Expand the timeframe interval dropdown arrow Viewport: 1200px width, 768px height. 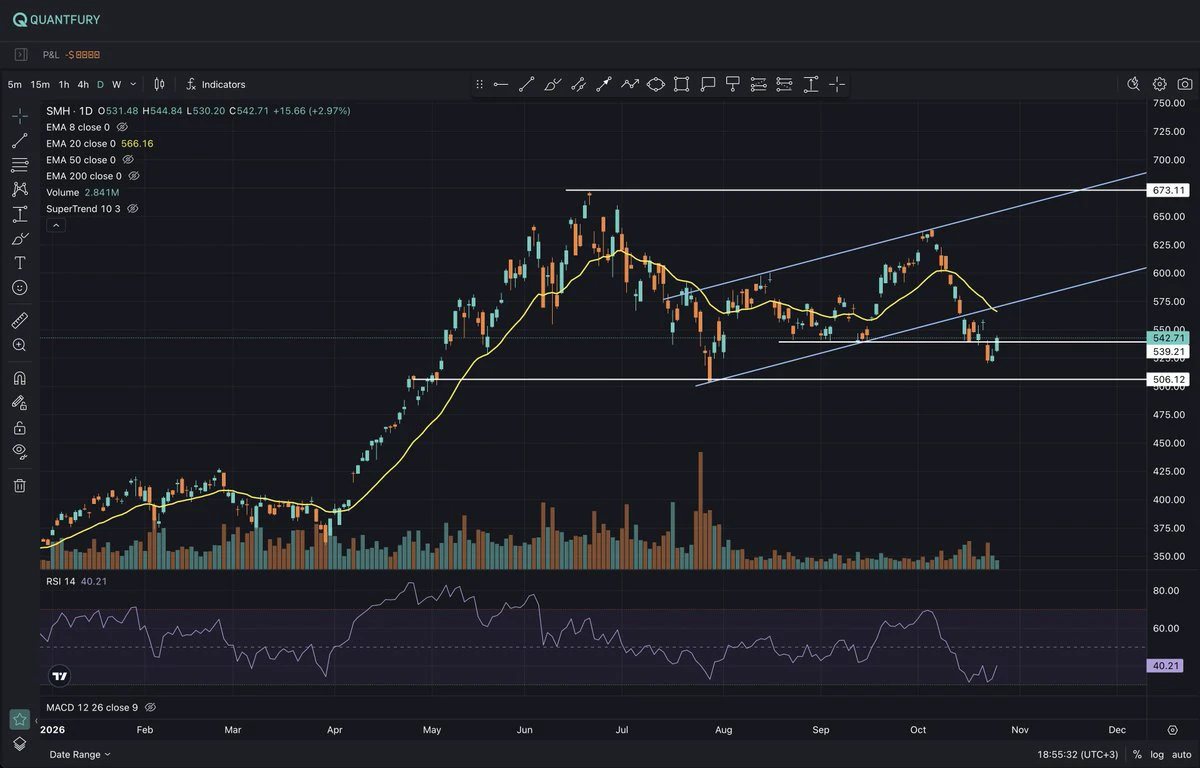tap(133, 84)
